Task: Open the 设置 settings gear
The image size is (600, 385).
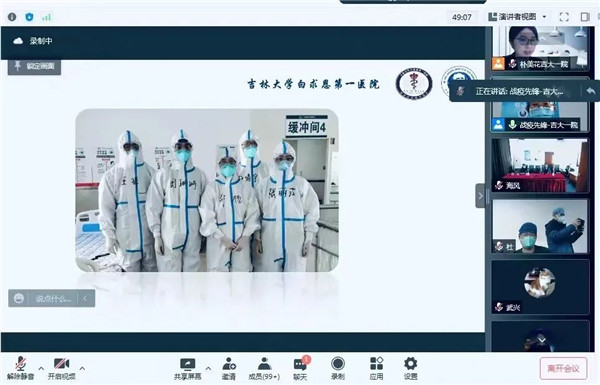Action: 411,369
